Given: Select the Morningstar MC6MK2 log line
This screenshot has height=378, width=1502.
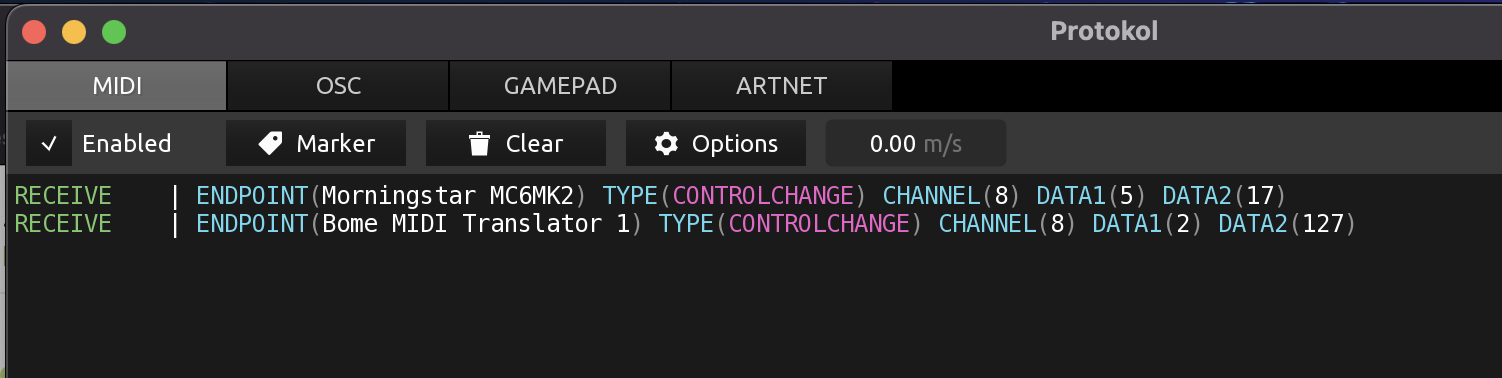Looking at the screenshot, I should coord(650,195).
